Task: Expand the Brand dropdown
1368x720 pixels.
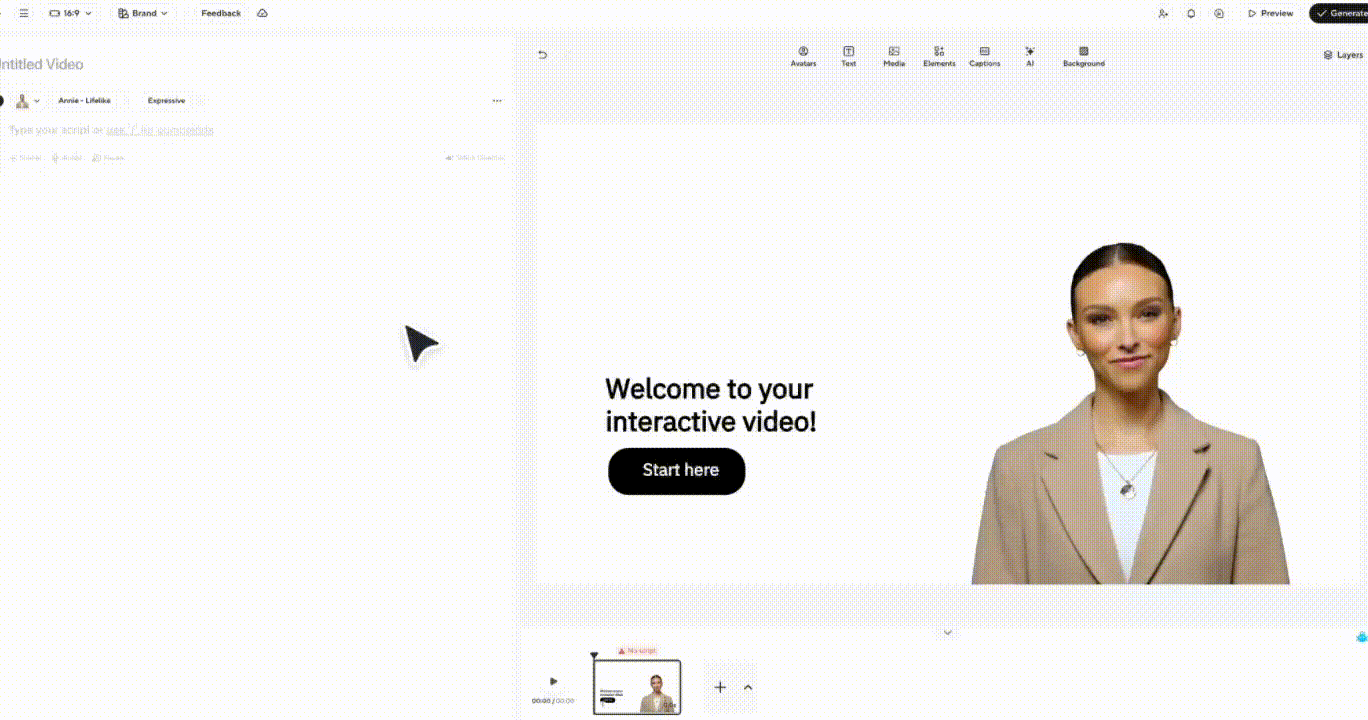Action: [x=143, y=13]
